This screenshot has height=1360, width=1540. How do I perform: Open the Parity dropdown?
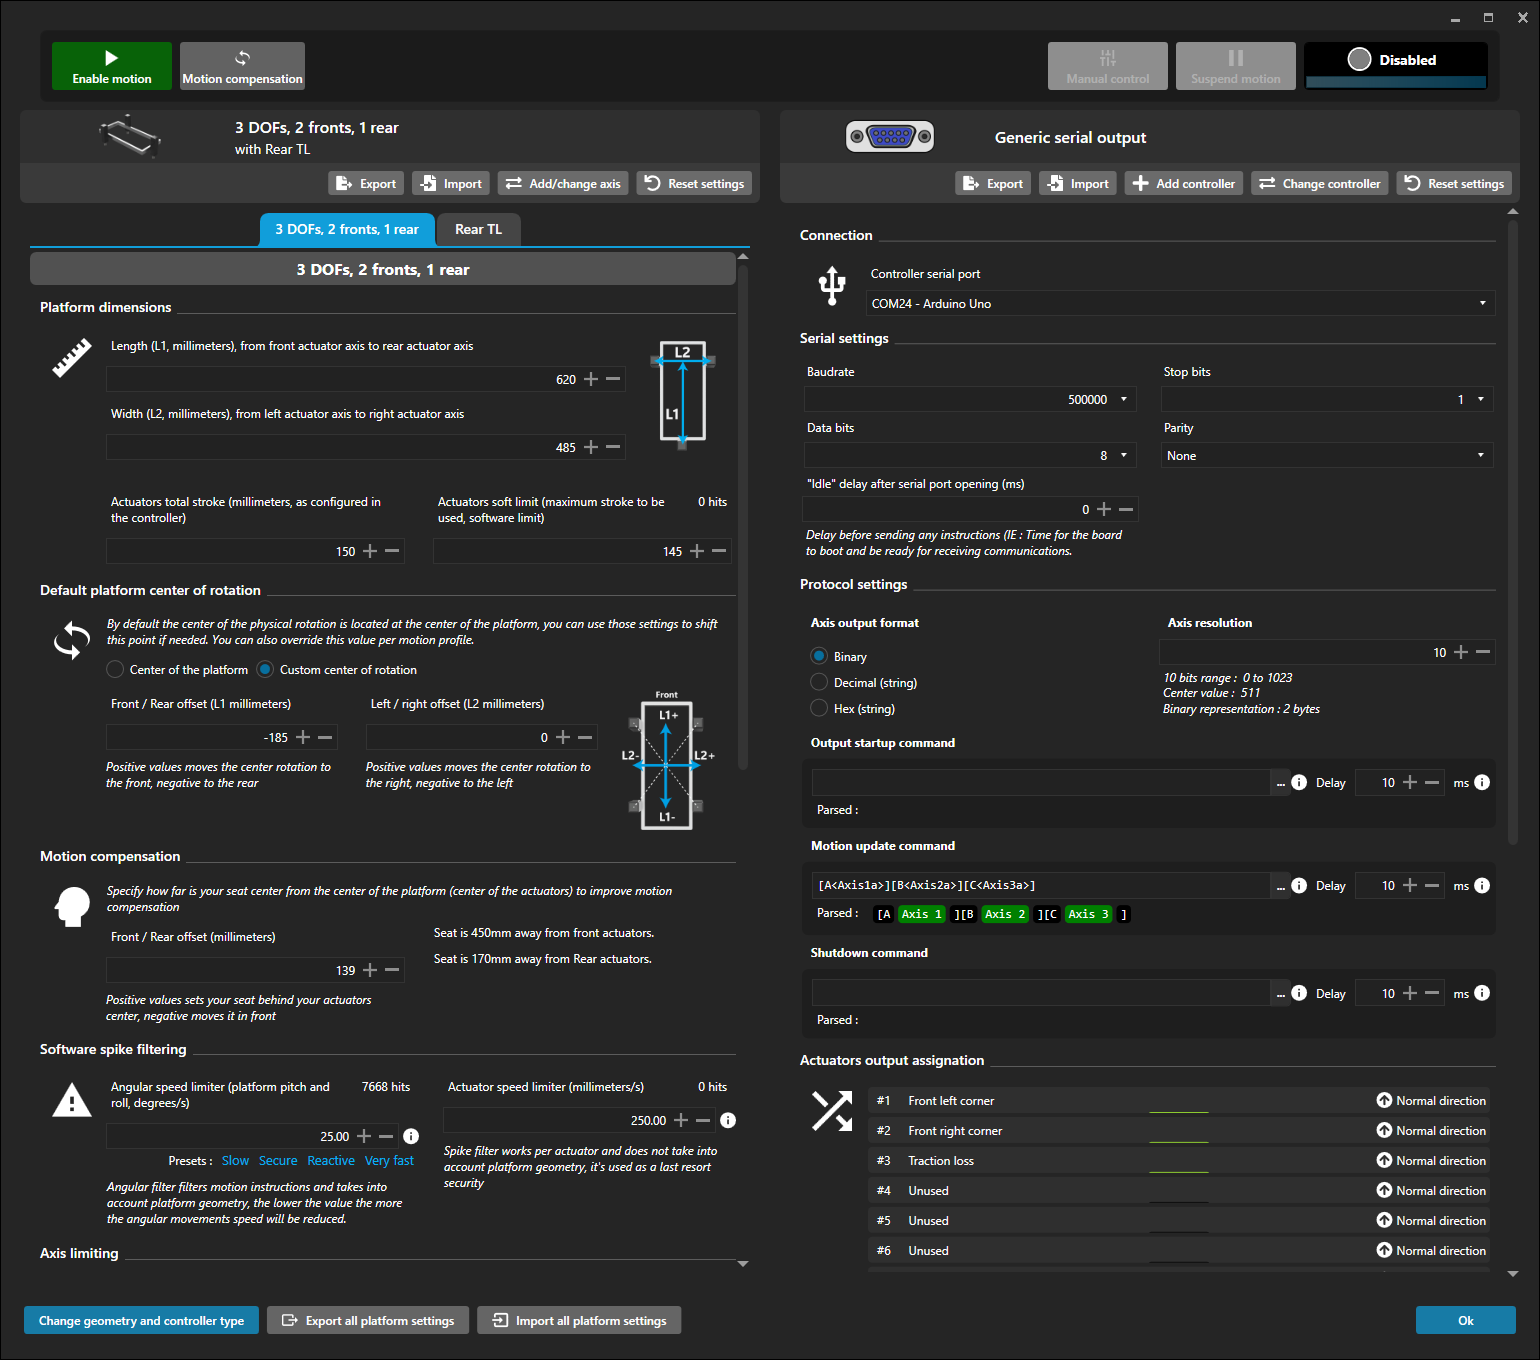[1326, 456]
